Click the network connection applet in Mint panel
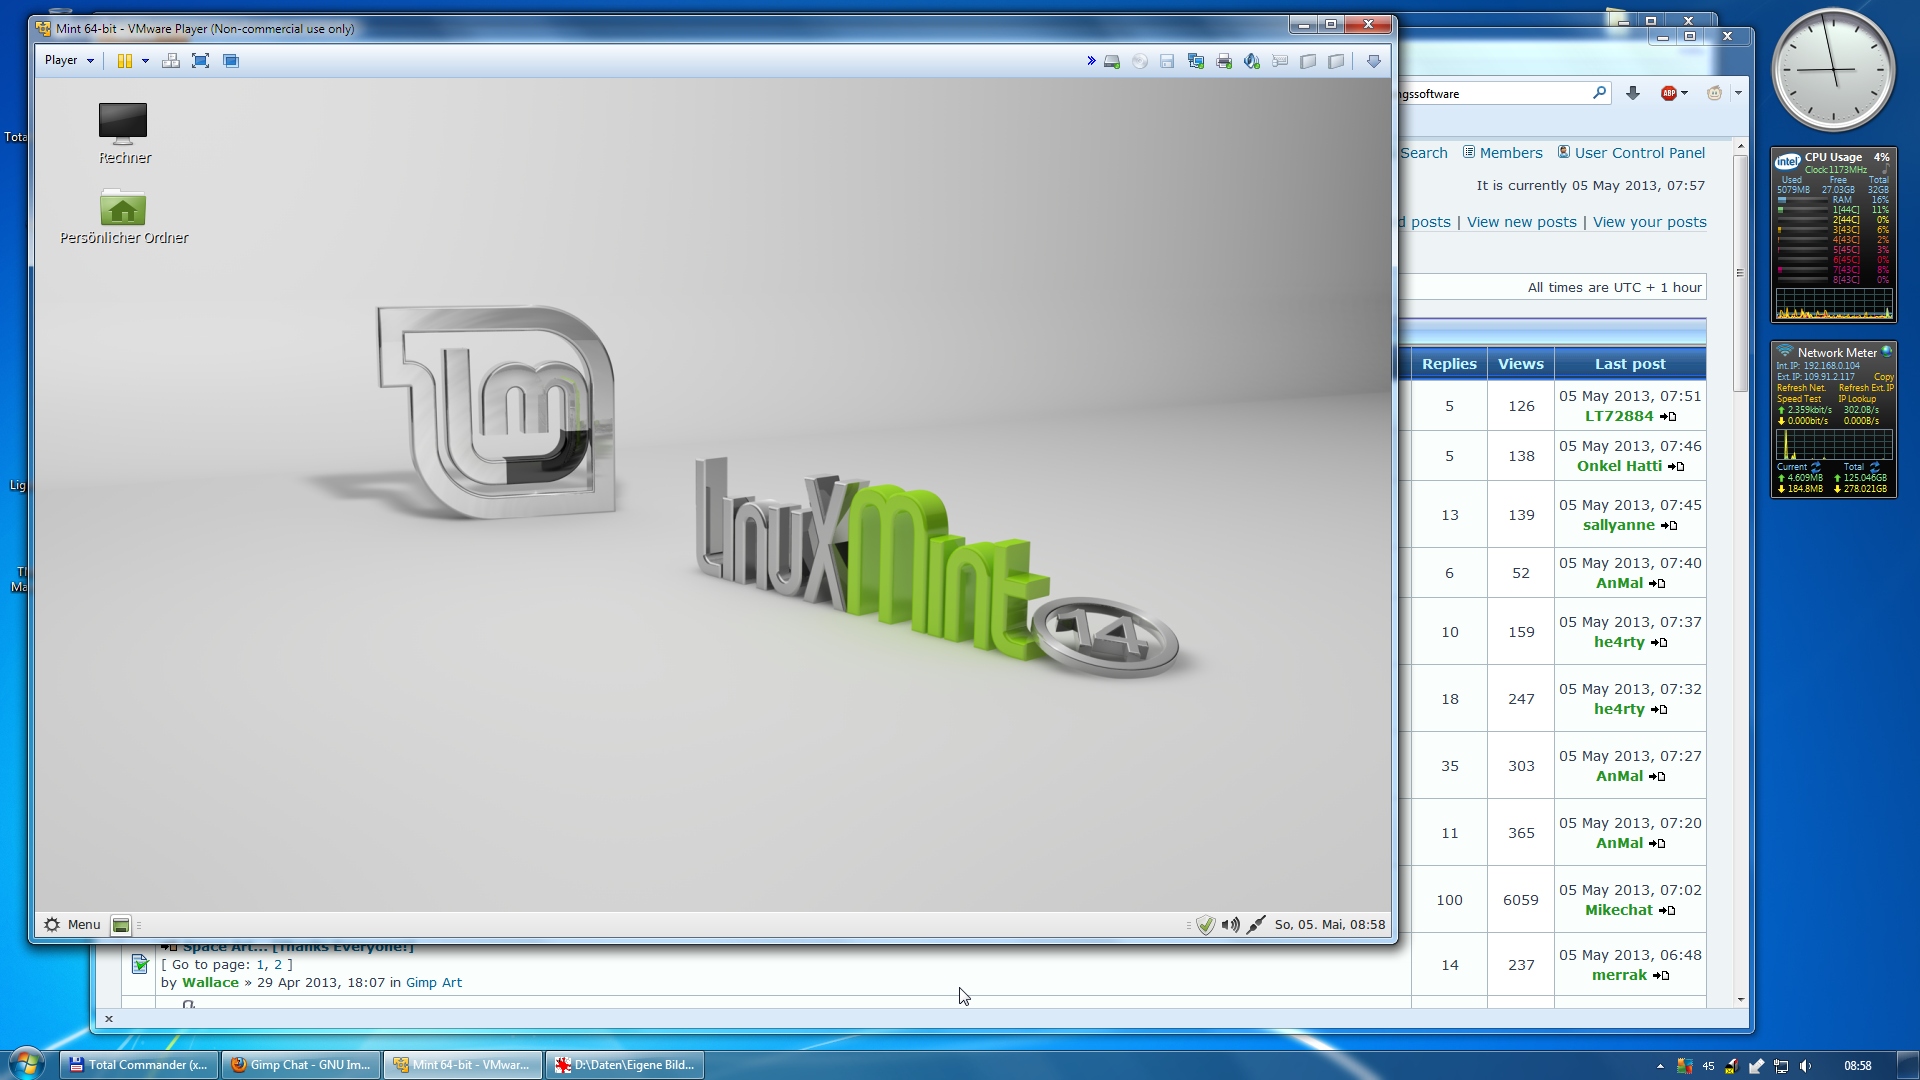Screen dimensions: 1920x1080 coord(1256,925)
